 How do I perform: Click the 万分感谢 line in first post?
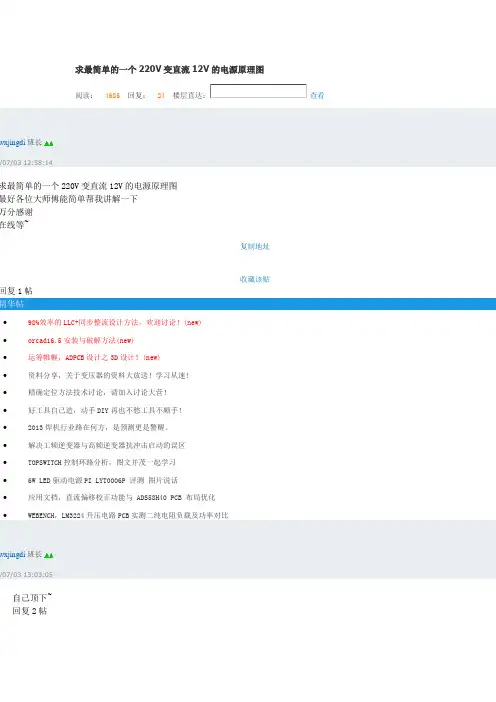17,212
